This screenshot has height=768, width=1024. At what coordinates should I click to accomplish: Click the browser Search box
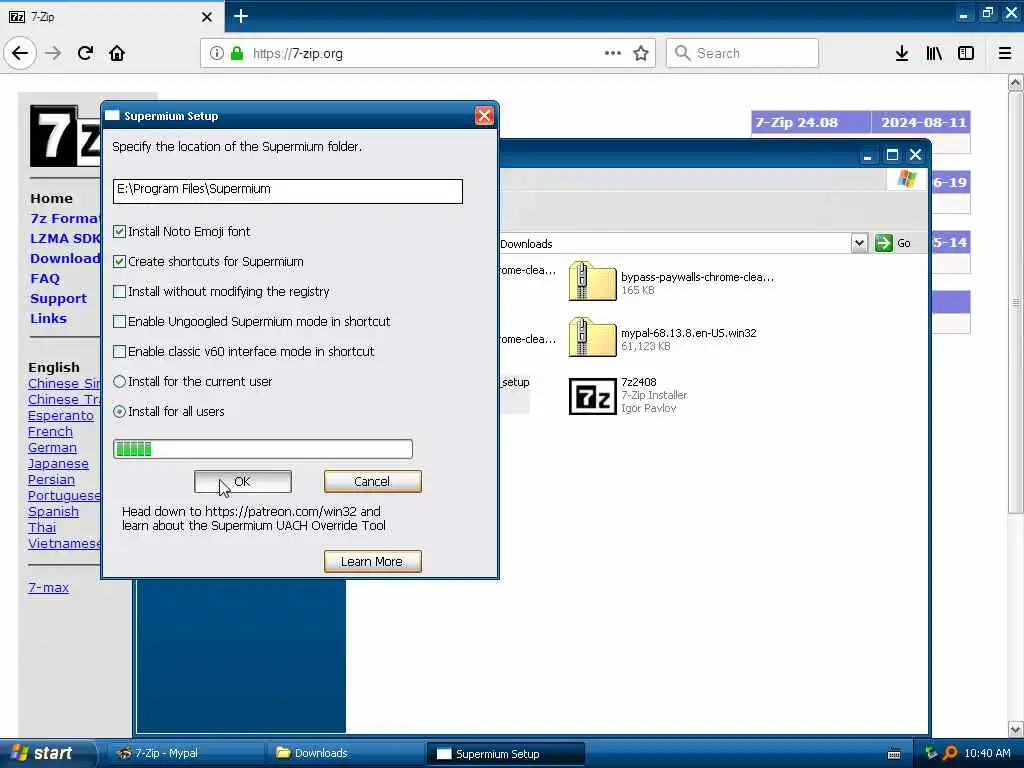point(742,53)
